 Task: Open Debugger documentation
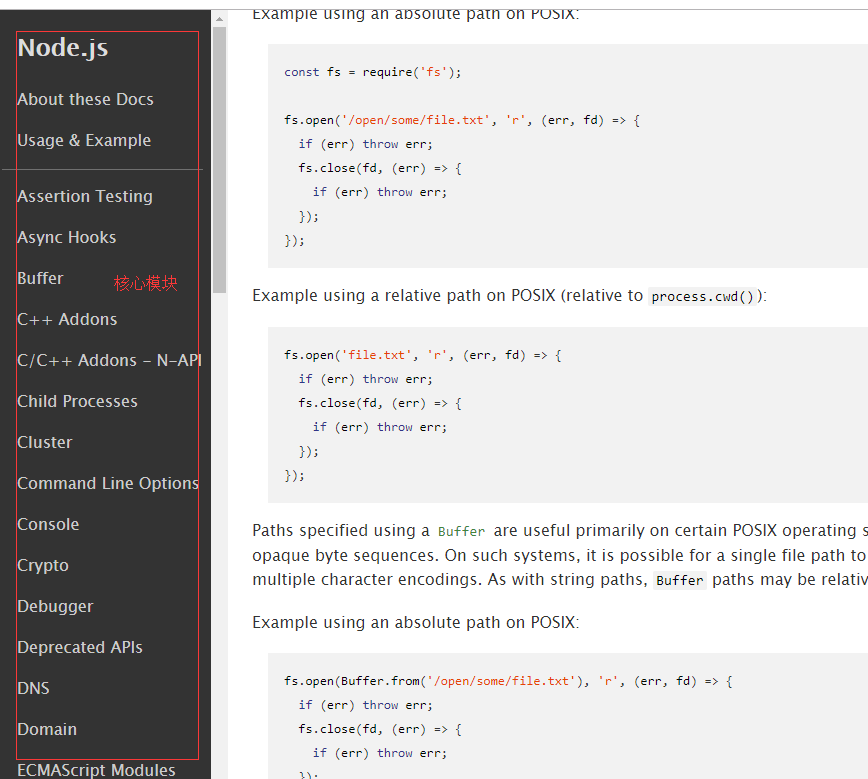click(55, 606)
